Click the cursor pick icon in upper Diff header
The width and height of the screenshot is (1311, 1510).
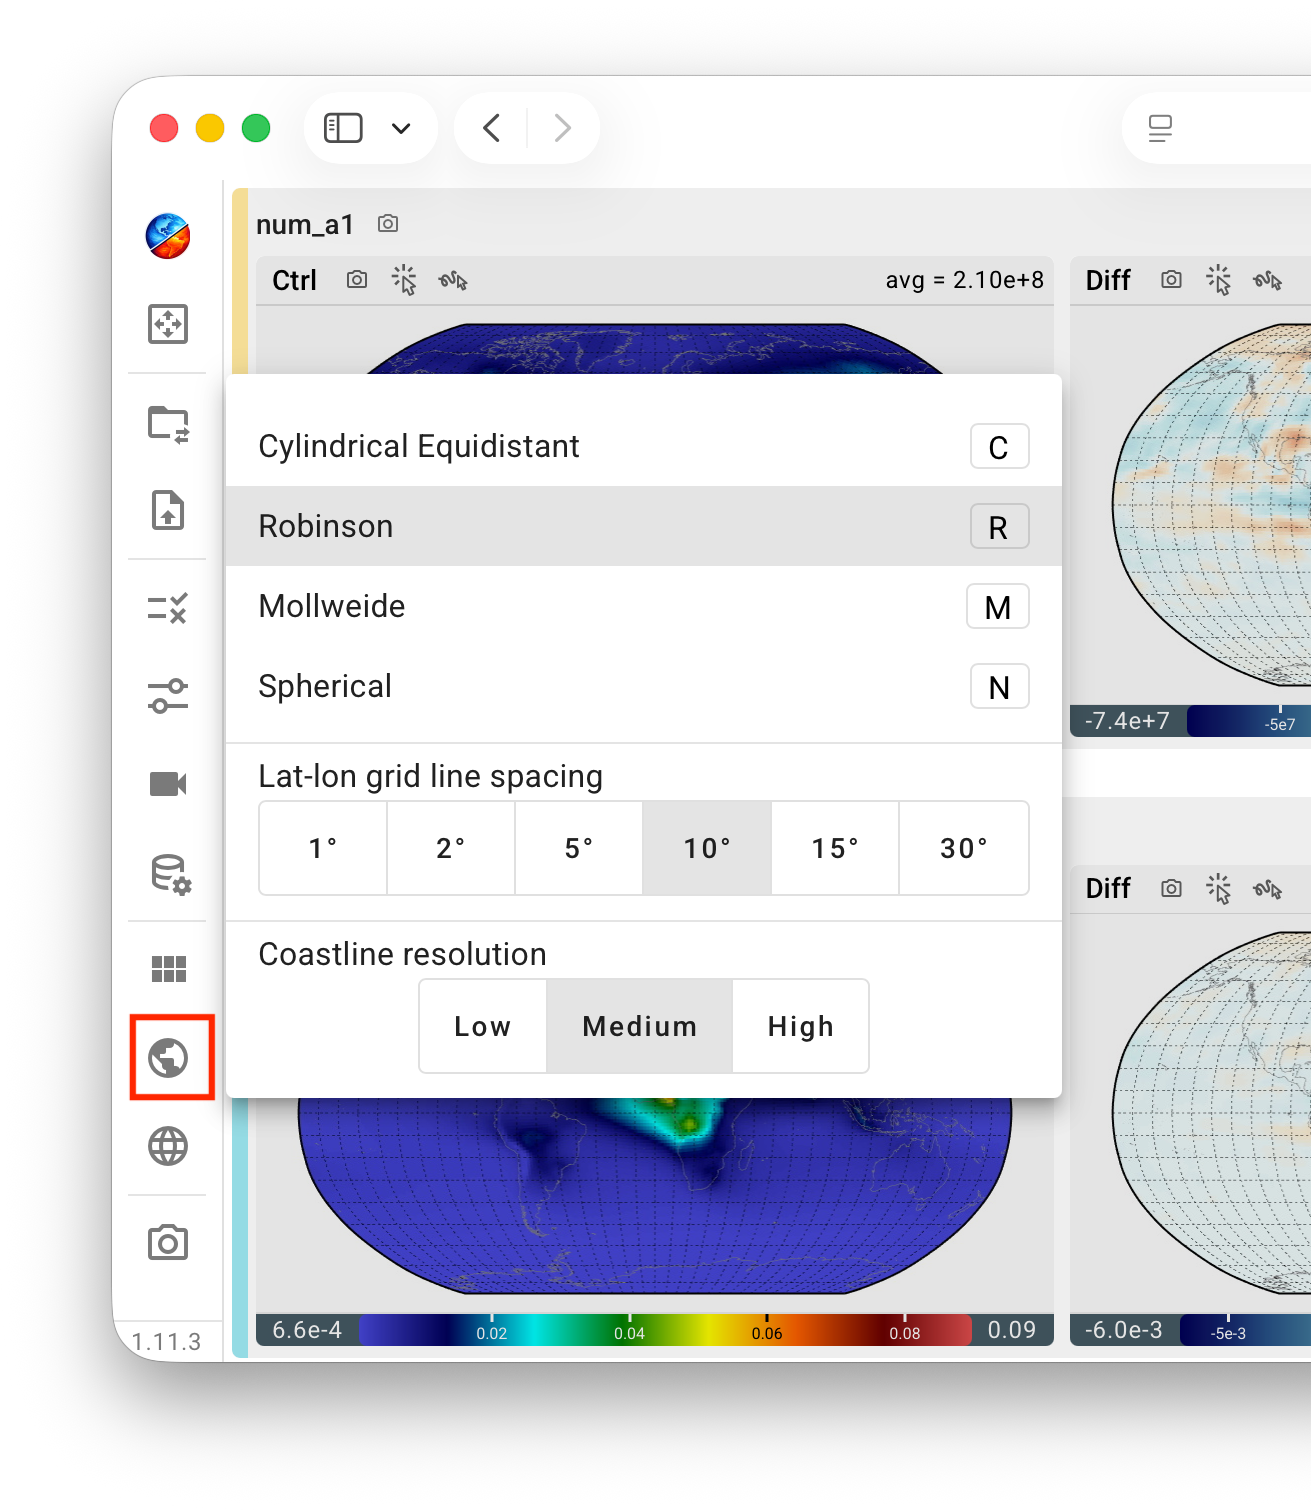coord(1219,280)
